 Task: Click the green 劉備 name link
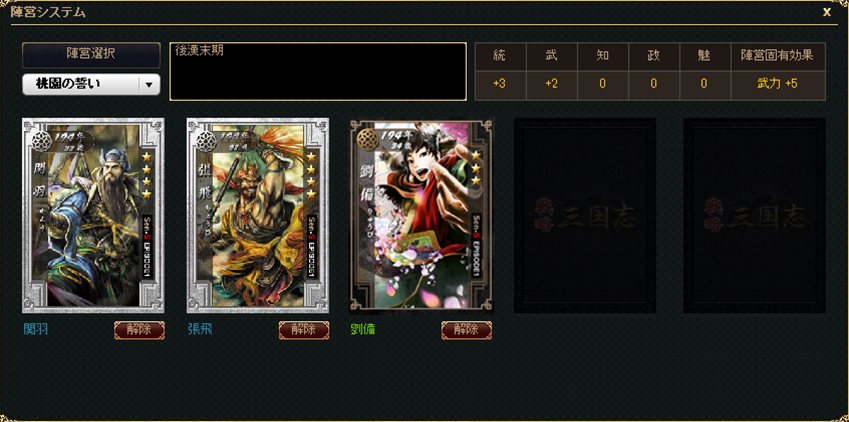coord(363,329)
